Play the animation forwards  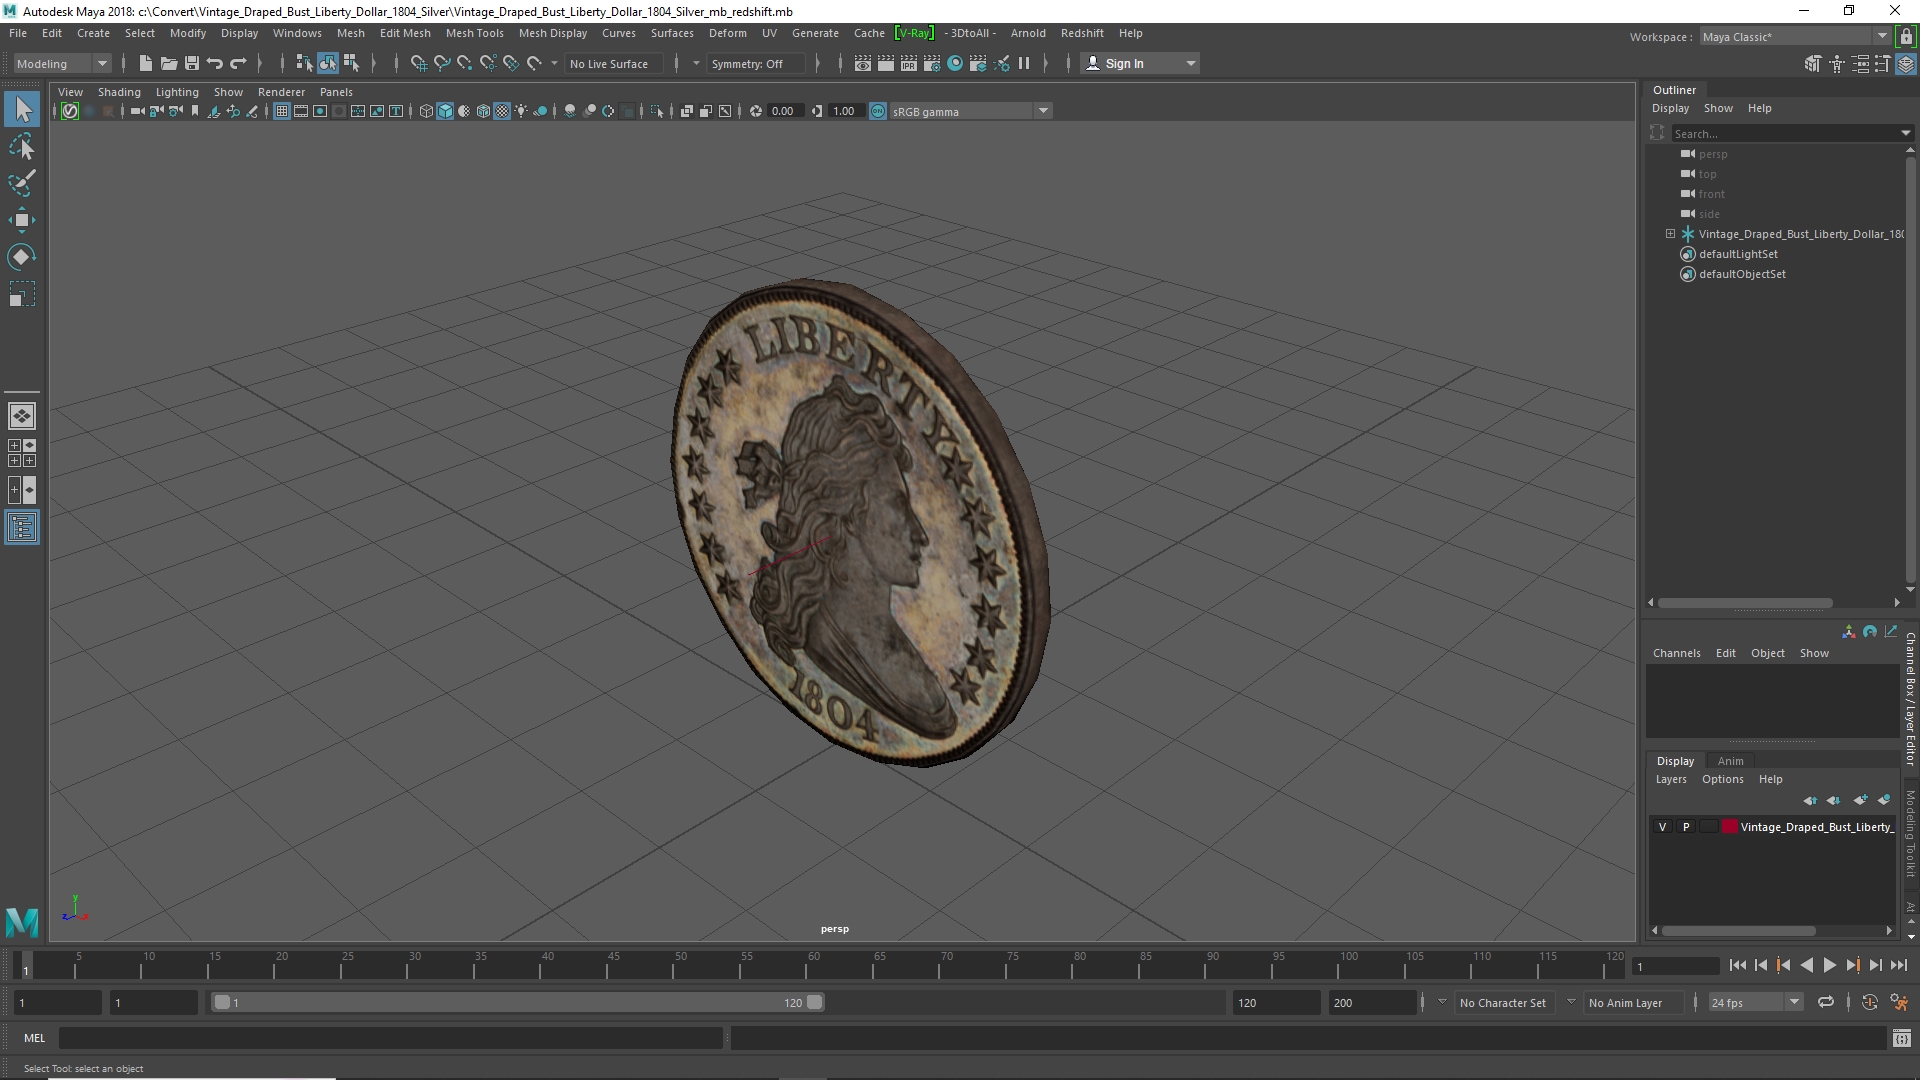pos(1829,965)
